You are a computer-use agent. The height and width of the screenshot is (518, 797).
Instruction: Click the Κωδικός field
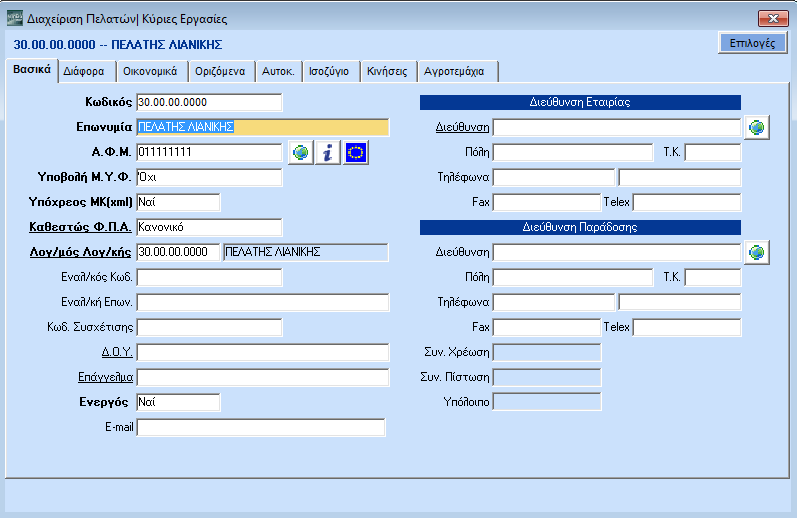[209, 102]
